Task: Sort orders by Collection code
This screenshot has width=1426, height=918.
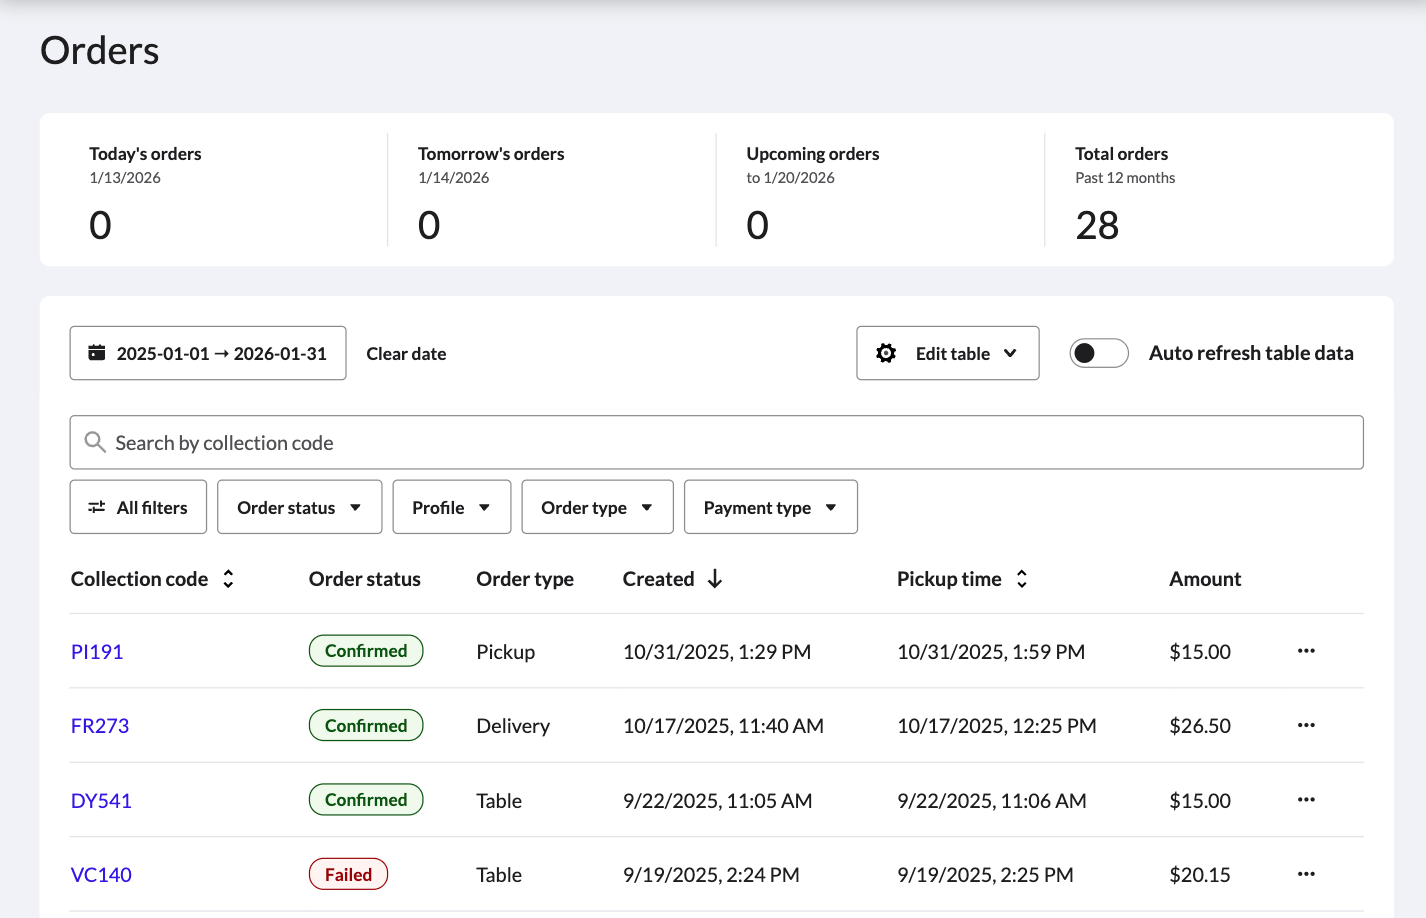Action: [228, 578]
